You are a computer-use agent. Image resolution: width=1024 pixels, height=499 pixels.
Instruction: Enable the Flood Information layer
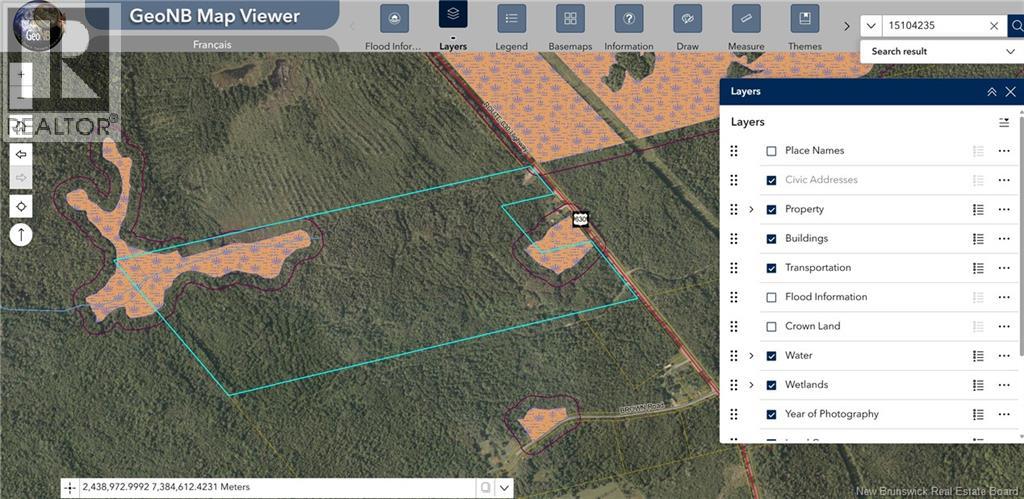pyautogui.click(x=771, y=297)
